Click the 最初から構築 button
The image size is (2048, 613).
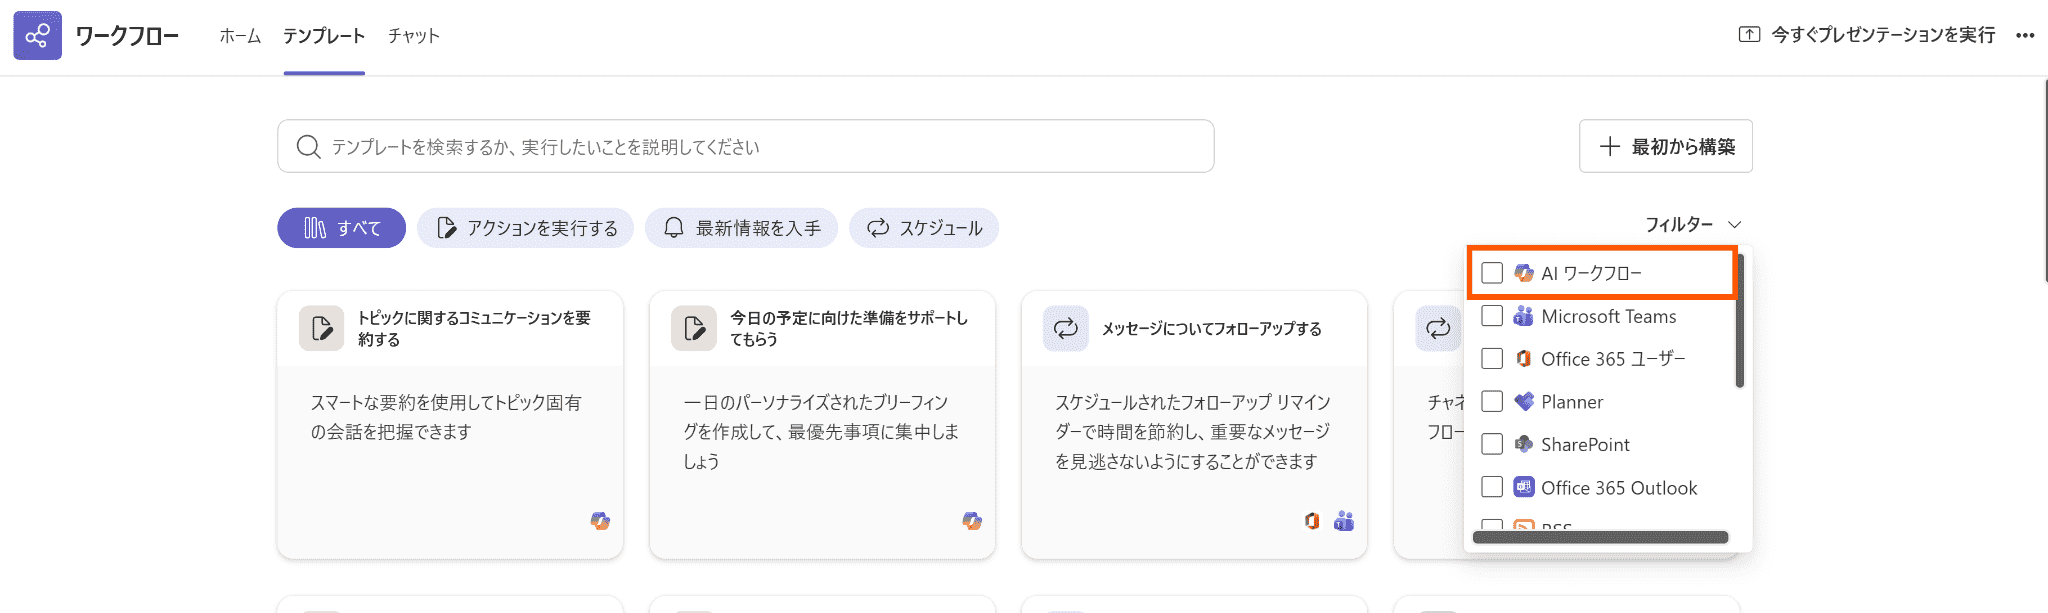tap(1665, 147)
